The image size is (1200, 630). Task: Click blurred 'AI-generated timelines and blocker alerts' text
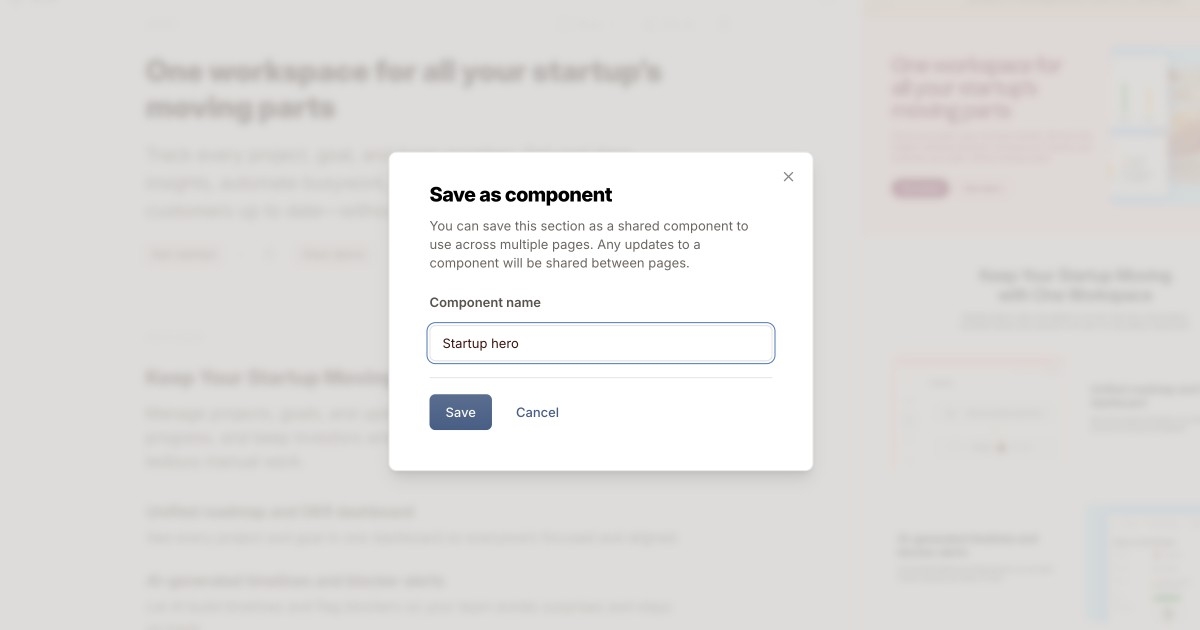point(295,580)
